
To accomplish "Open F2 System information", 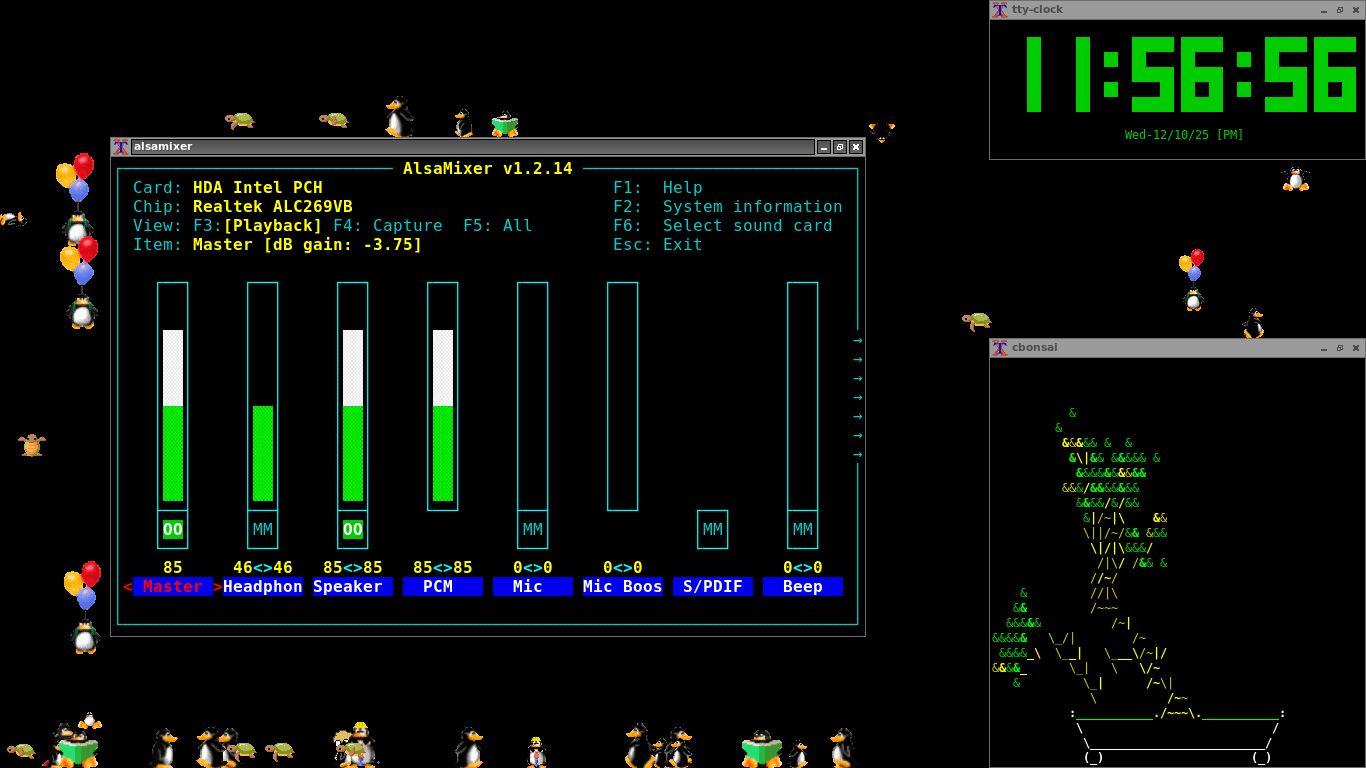I will coord(728,207).
